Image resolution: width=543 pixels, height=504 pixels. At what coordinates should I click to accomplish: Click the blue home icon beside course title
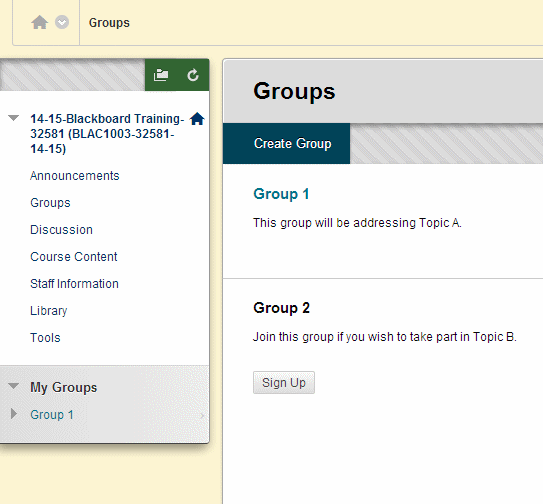[x=197, y=119]
